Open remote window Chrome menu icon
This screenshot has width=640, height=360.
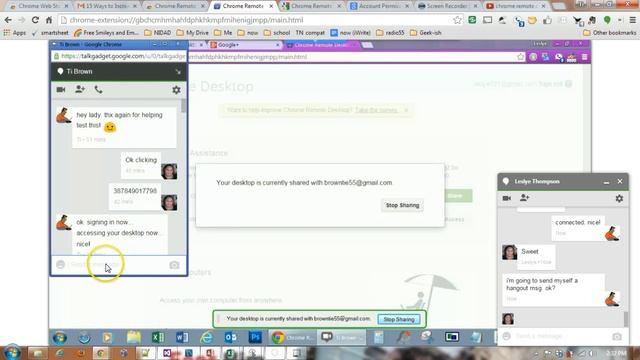point(584,57)
